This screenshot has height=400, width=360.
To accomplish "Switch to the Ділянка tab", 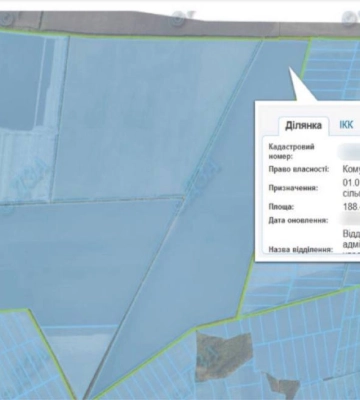I will (303, 126).
